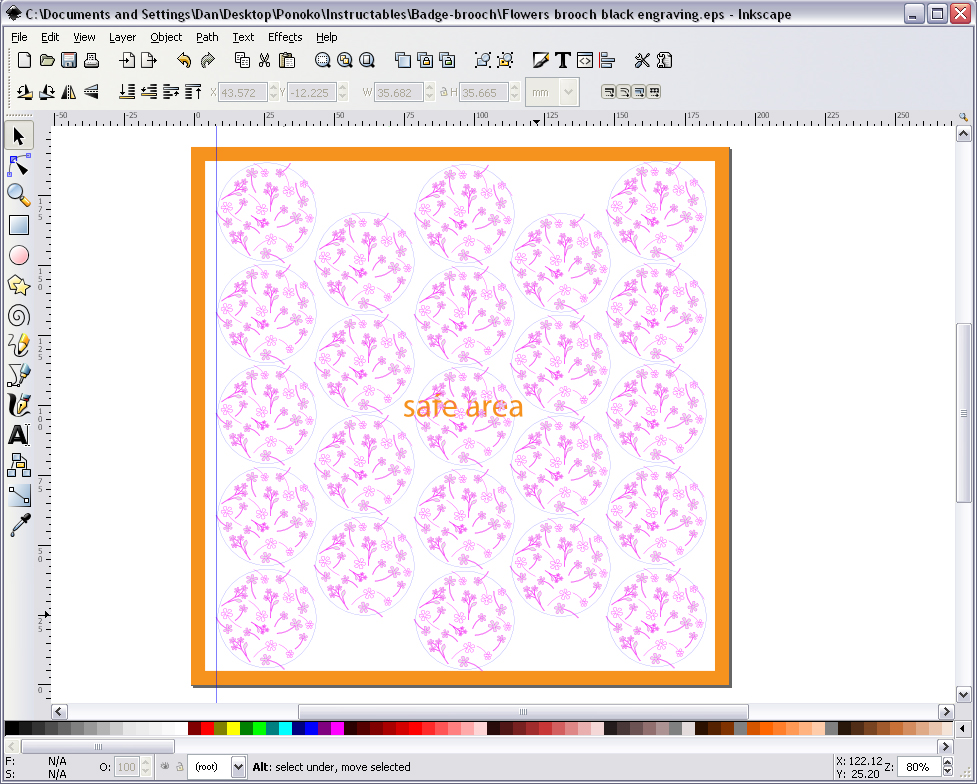This screenshot has height=784, width=977.
Task: Print the document using the printer icon
Action: [92, 60]
